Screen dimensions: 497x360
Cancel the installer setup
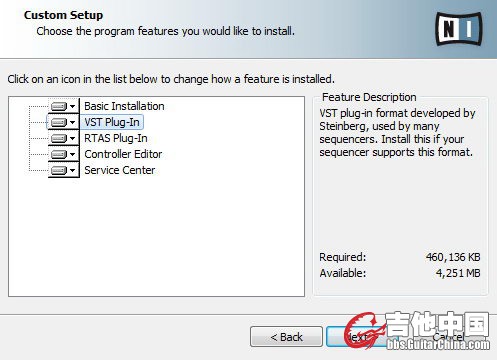pyautogui.click(x=448, y=337)
